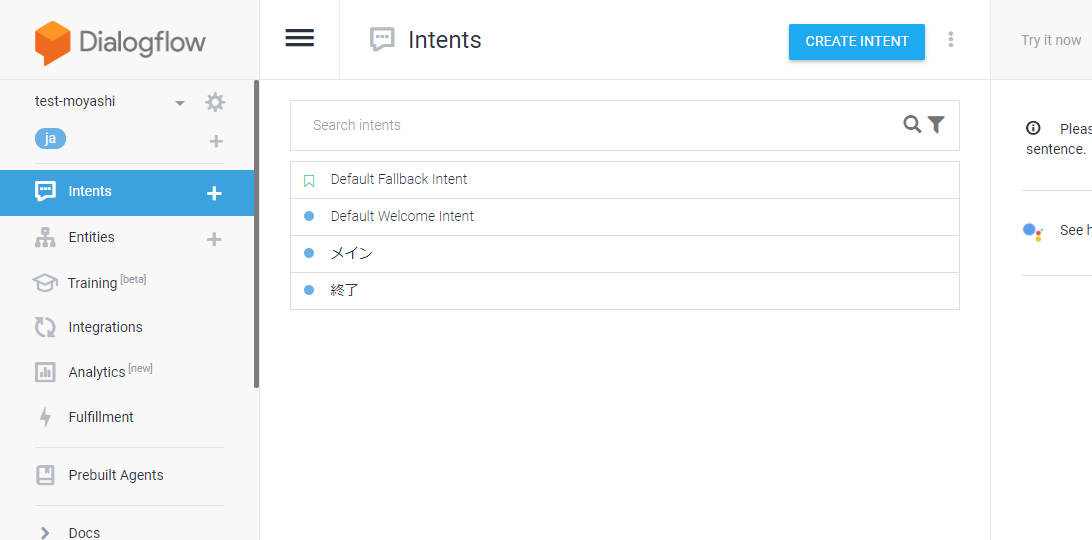The image size is (1092, 540).
Task: Click the Fulfillment lightning bolt icon
Action: click(45, 417)
